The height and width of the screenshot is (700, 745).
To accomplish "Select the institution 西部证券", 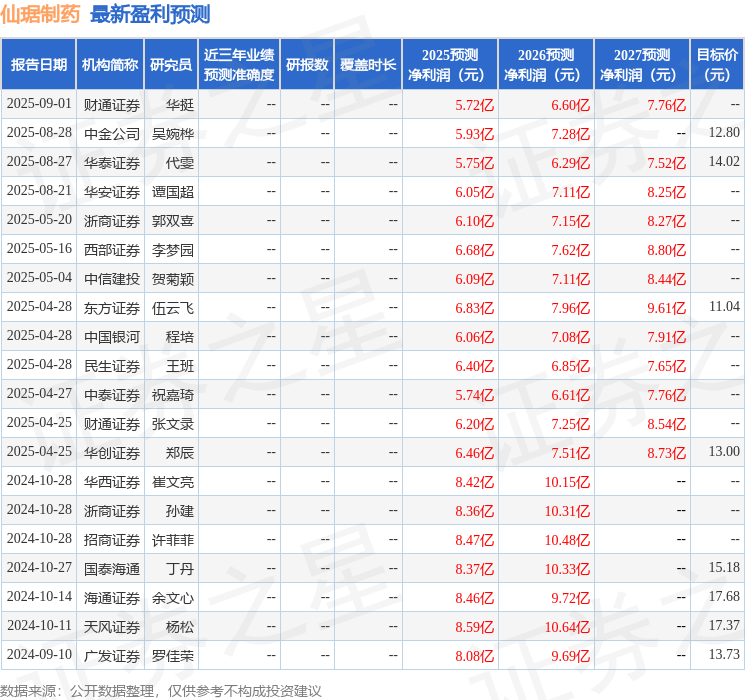I will (x=112, y=249).
